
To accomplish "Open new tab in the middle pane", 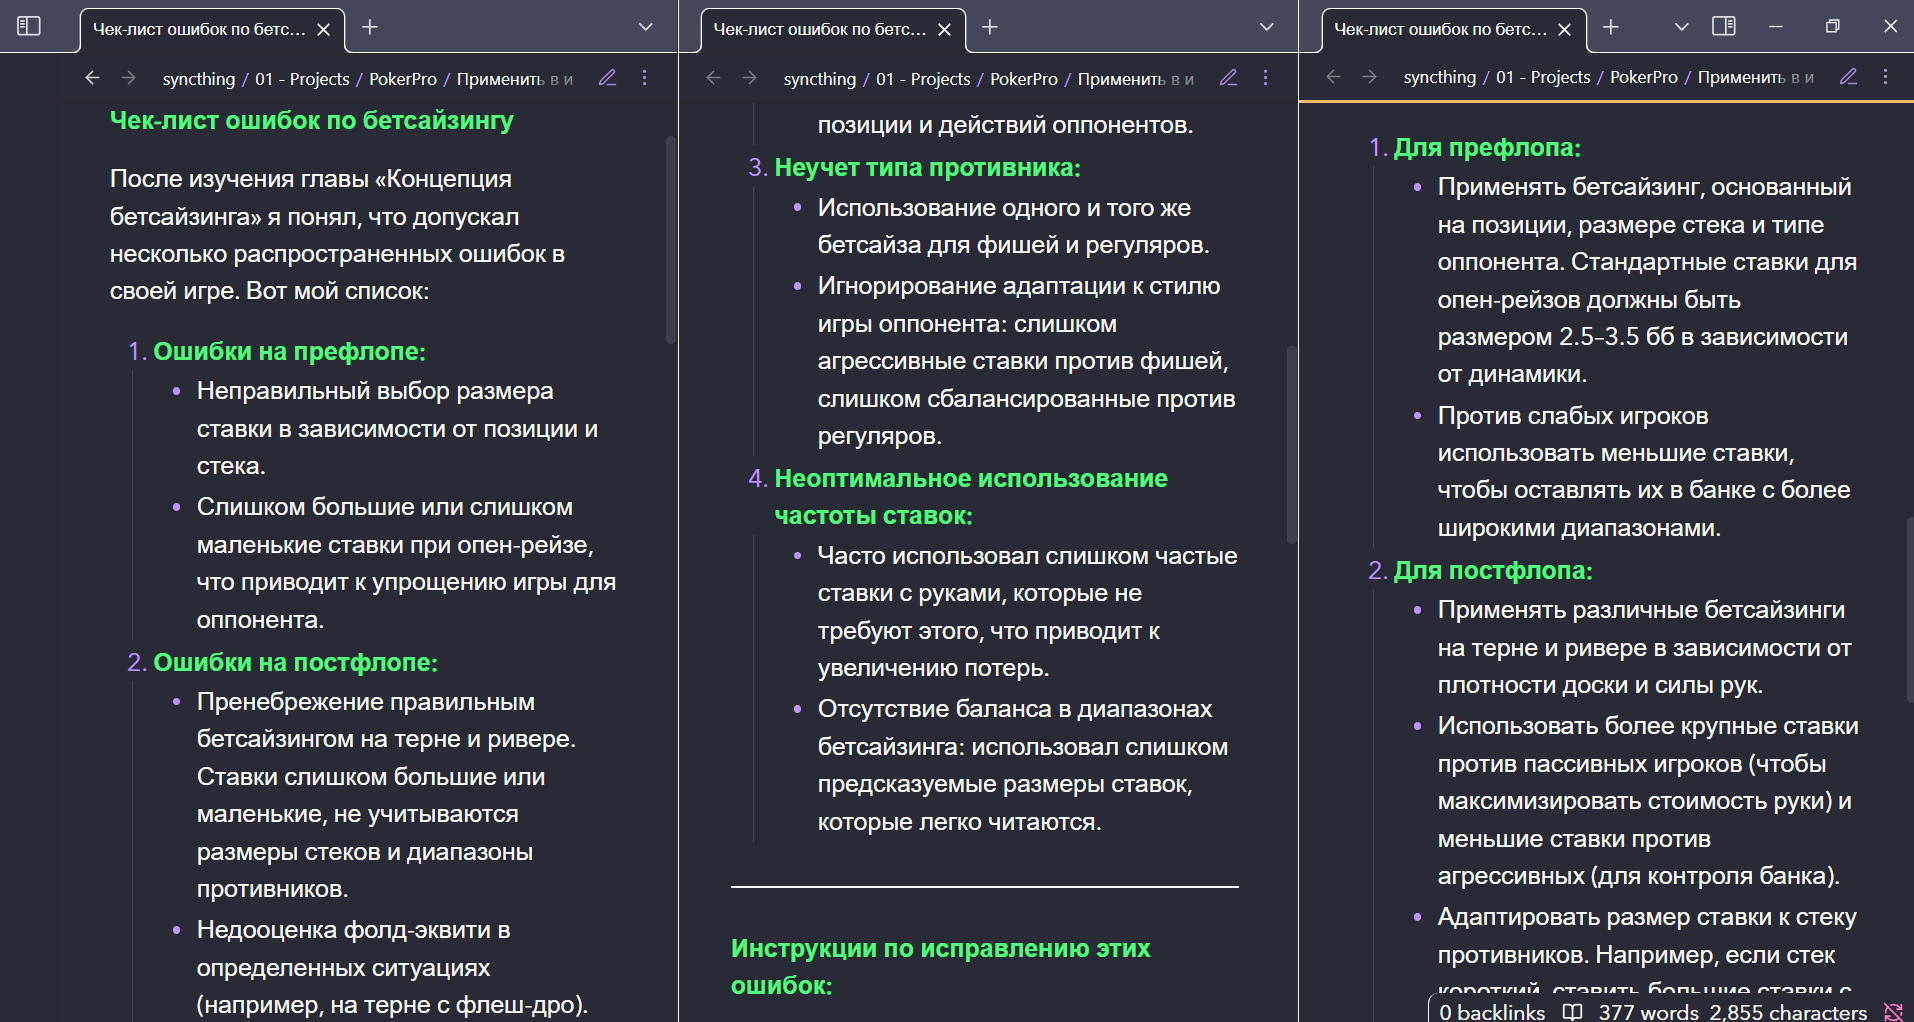I will (990, 27).
